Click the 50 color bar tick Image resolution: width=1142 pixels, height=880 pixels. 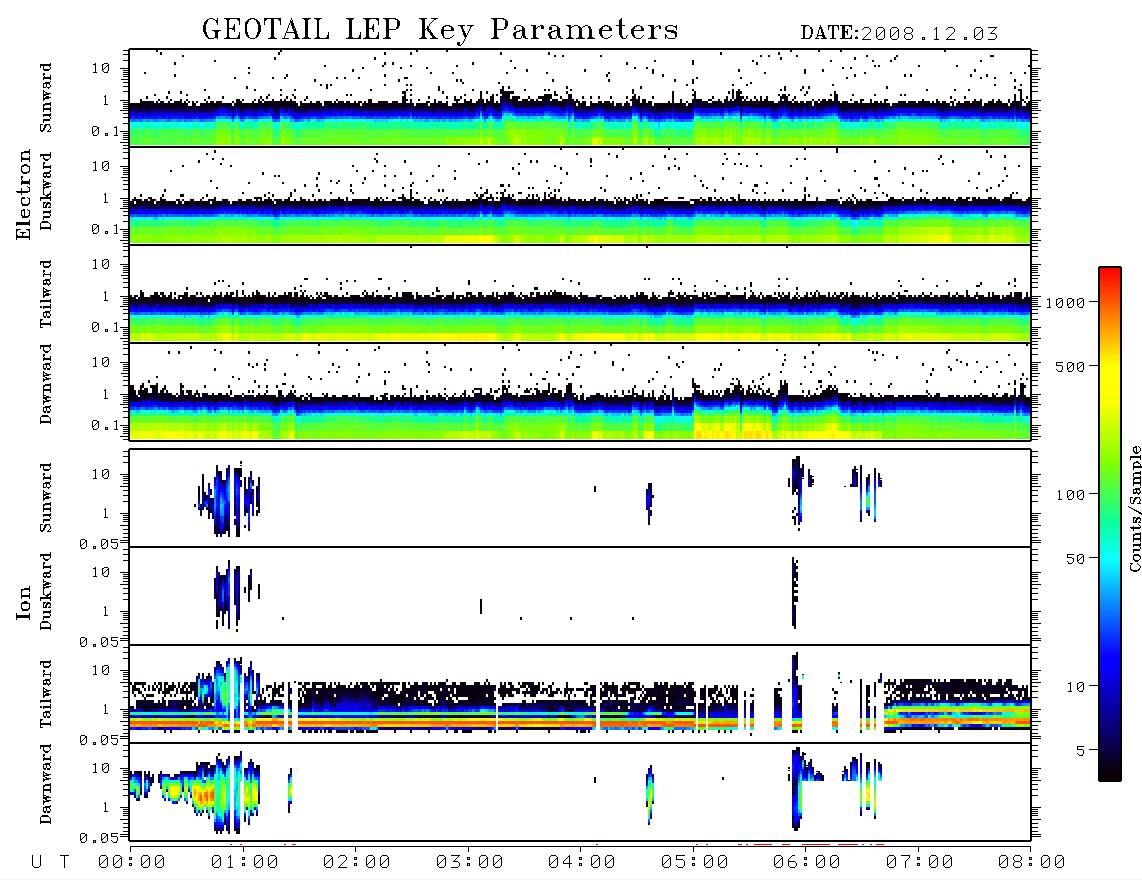[1076, 559]
